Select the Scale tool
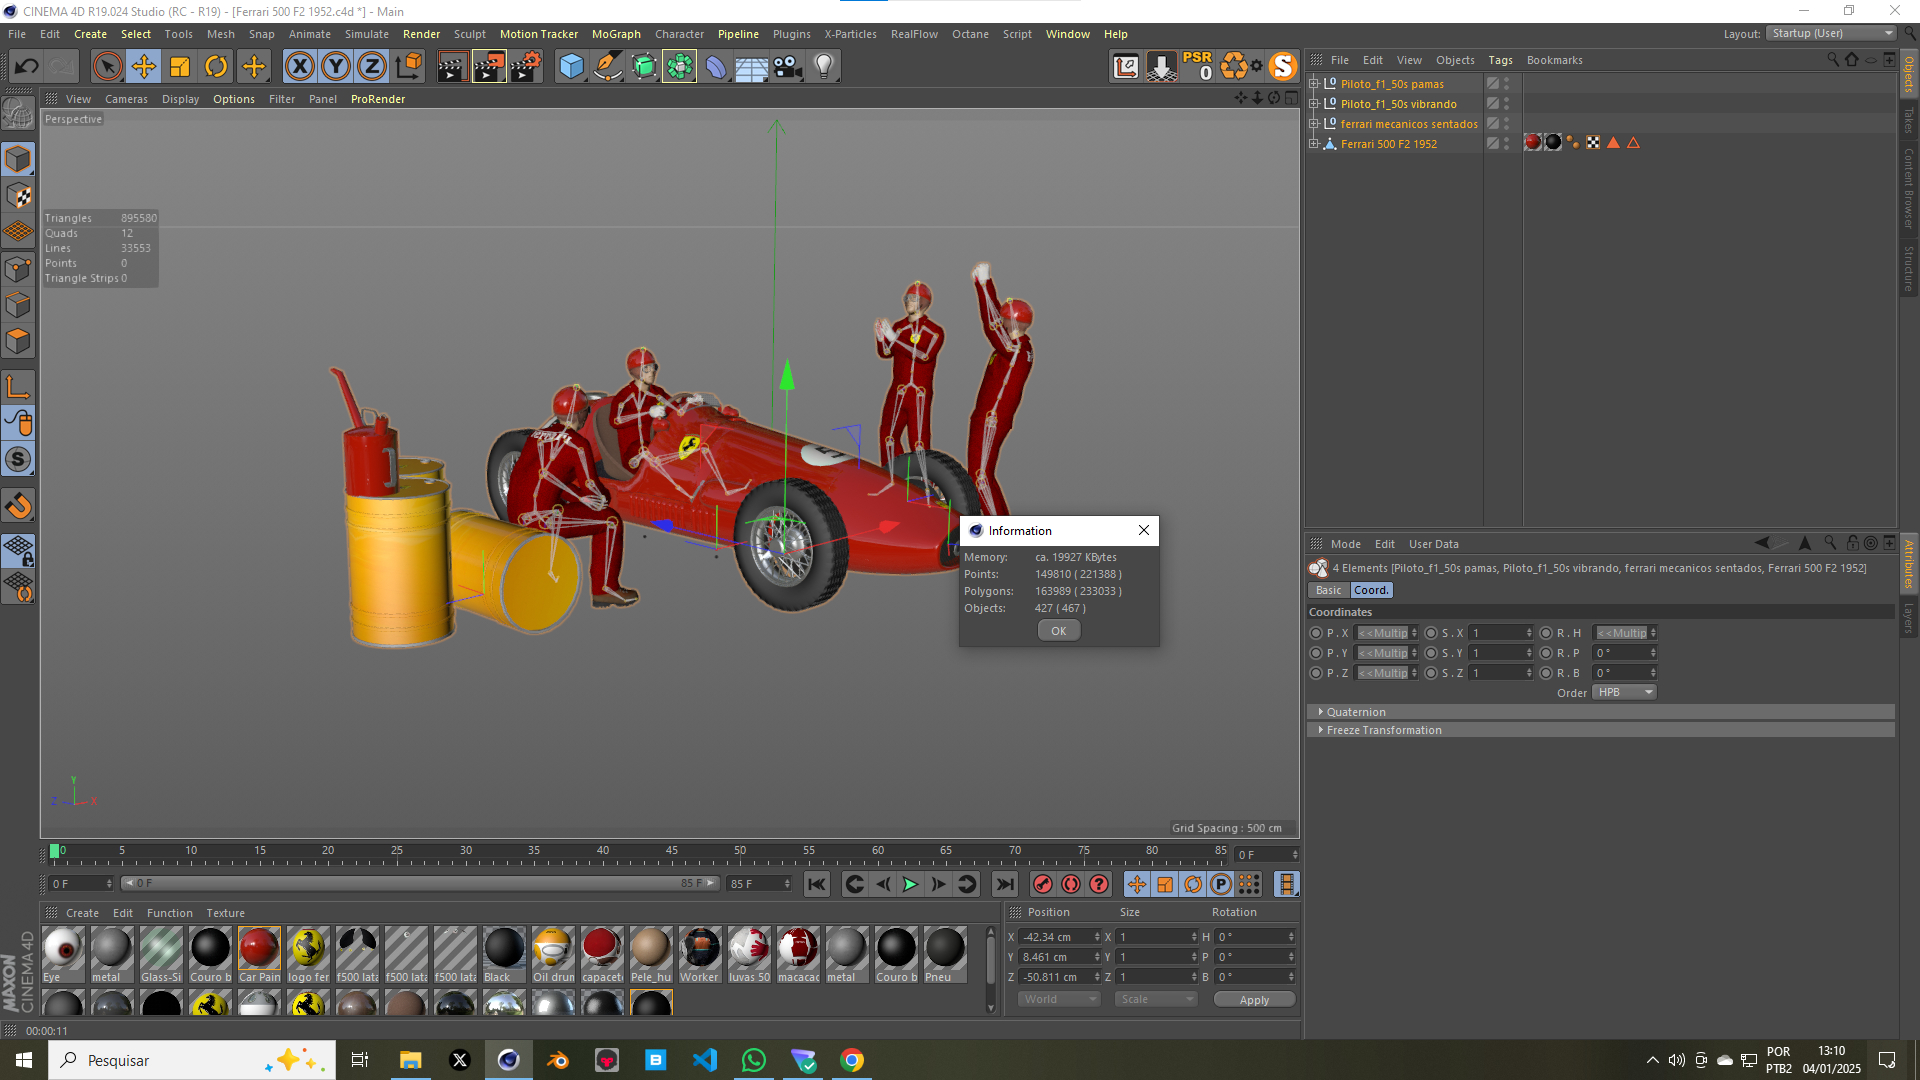 coord(180,66)
